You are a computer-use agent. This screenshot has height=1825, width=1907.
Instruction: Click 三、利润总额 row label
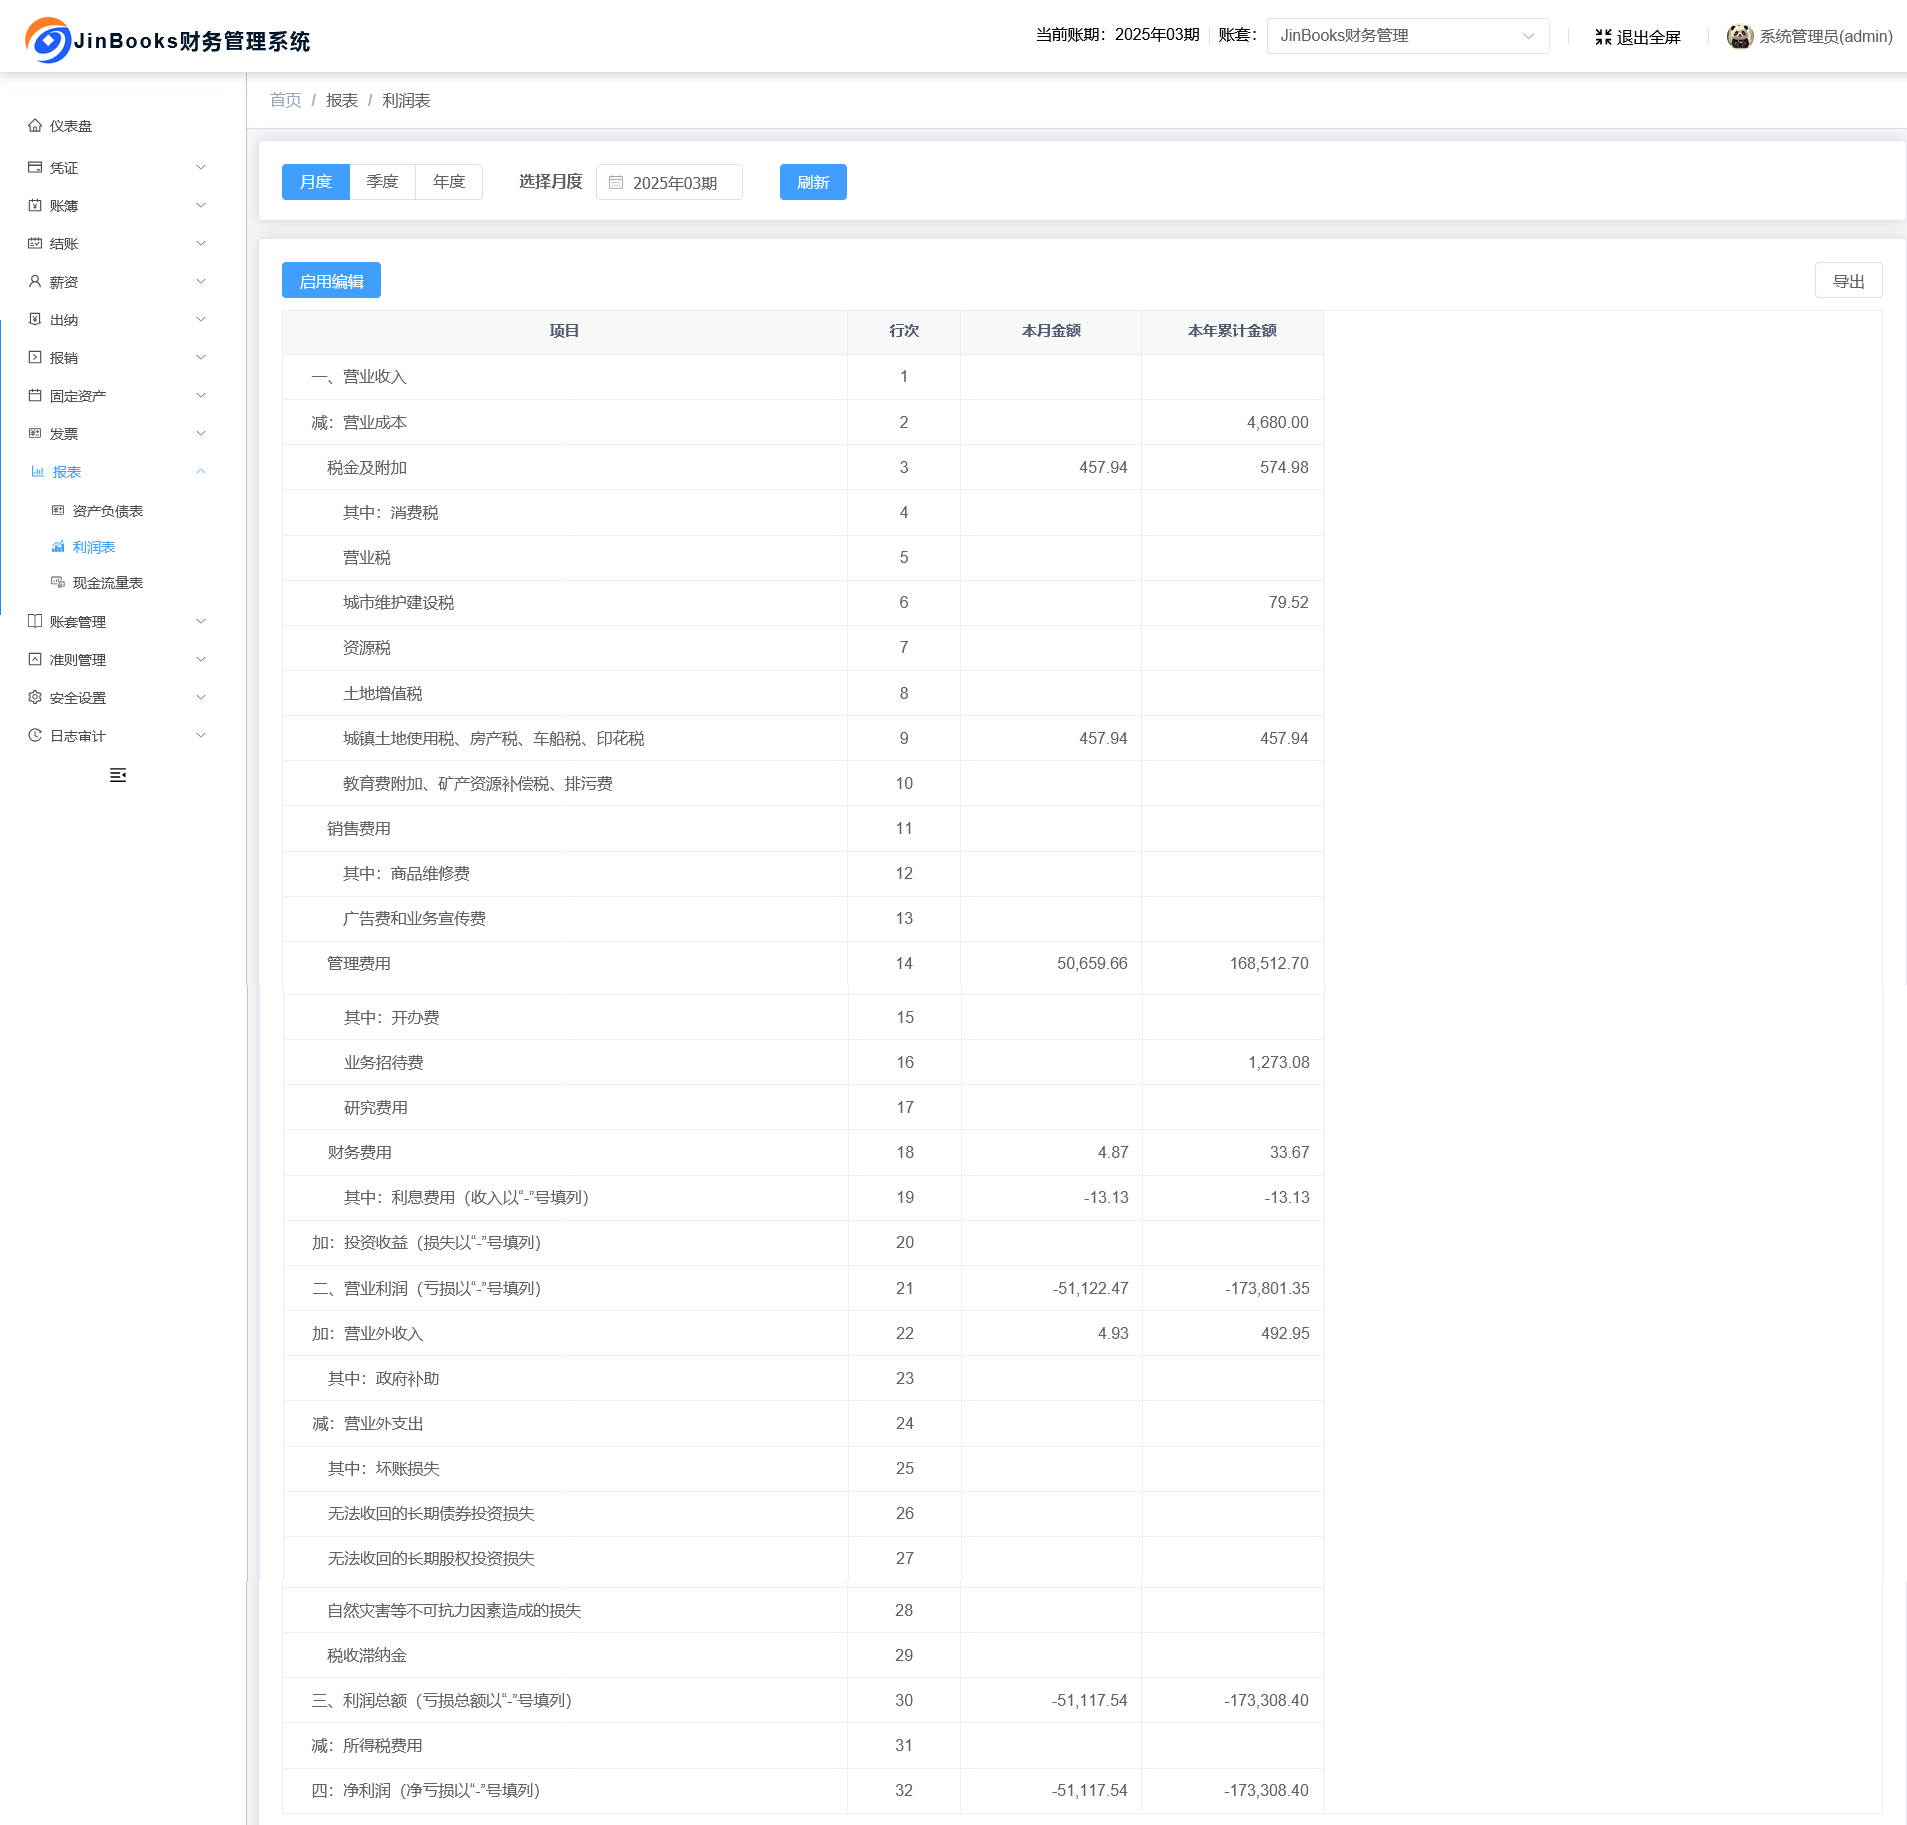coord(441,1700)
